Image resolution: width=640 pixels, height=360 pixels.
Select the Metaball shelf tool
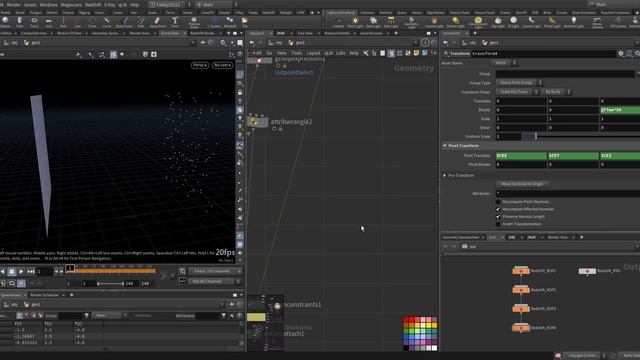click(x=230, y=22)
